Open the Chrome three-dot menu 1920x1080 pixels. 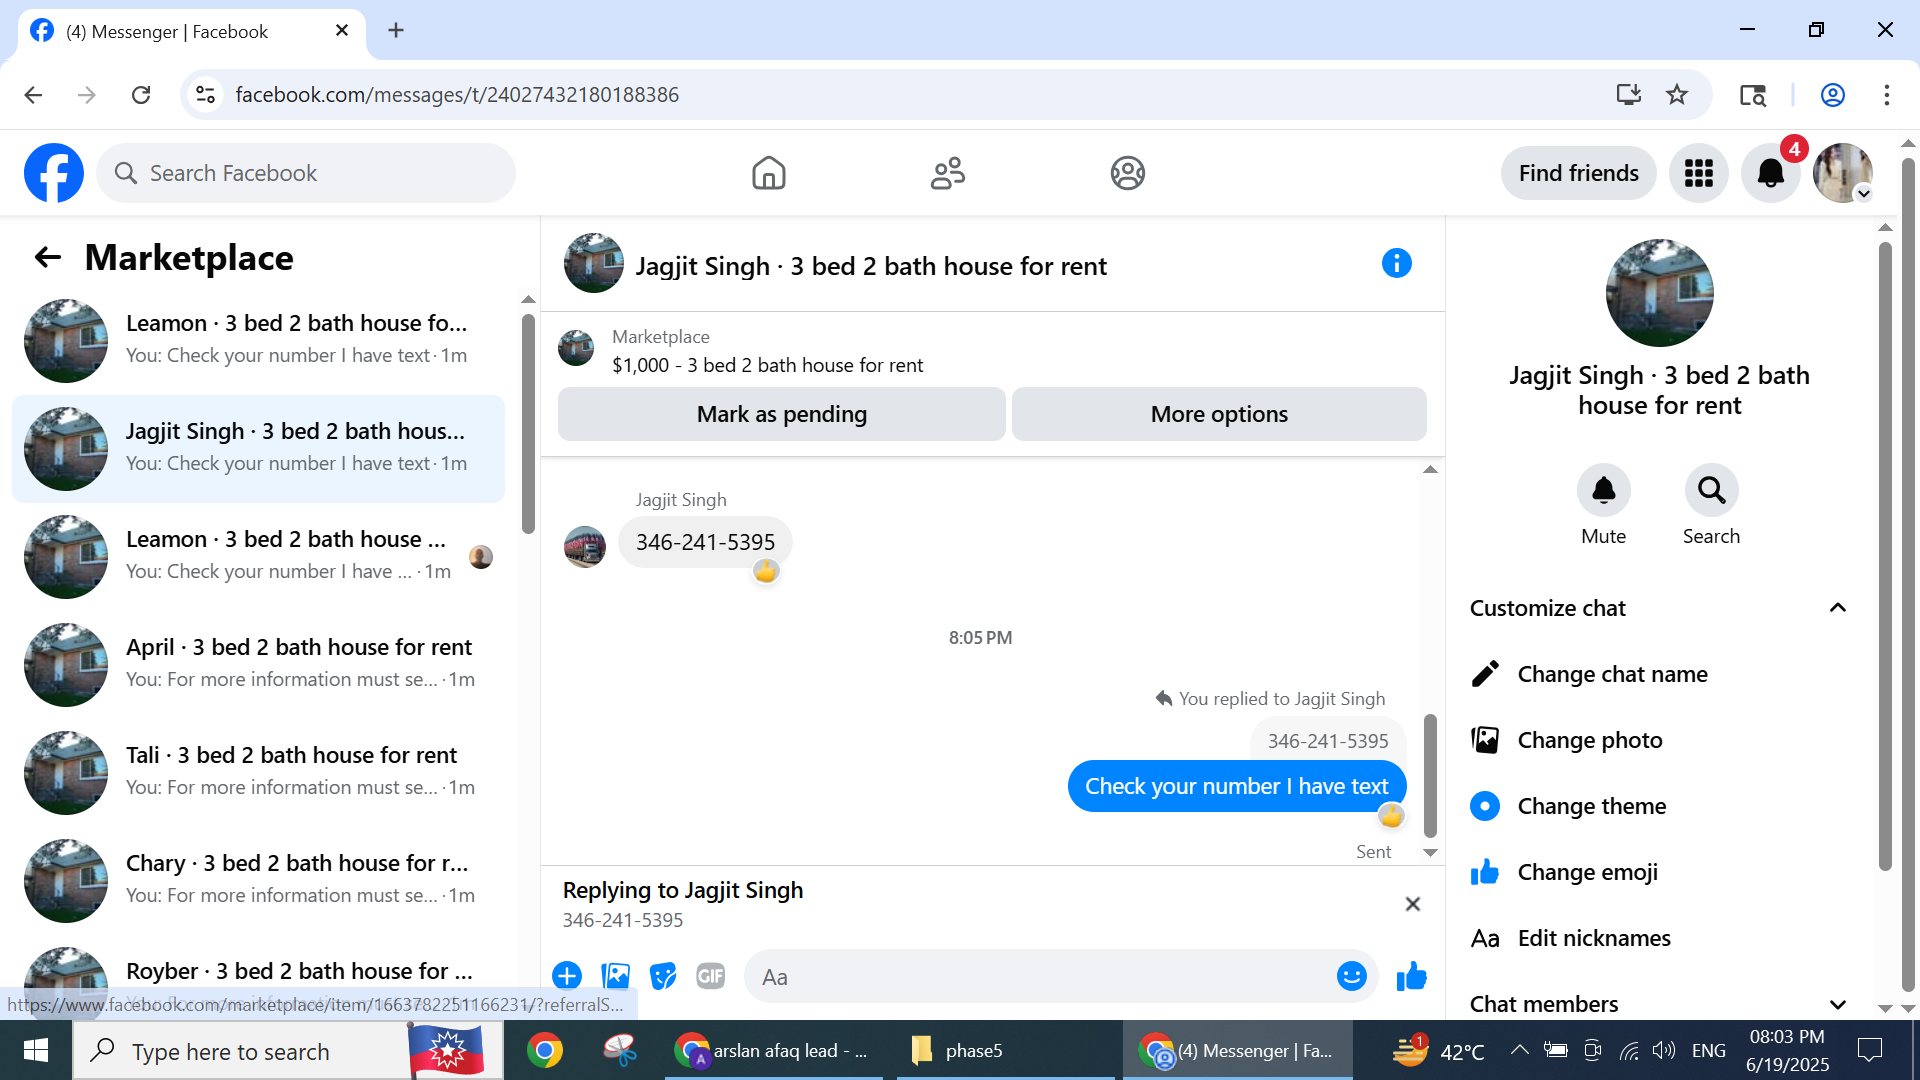(1886, 94)
